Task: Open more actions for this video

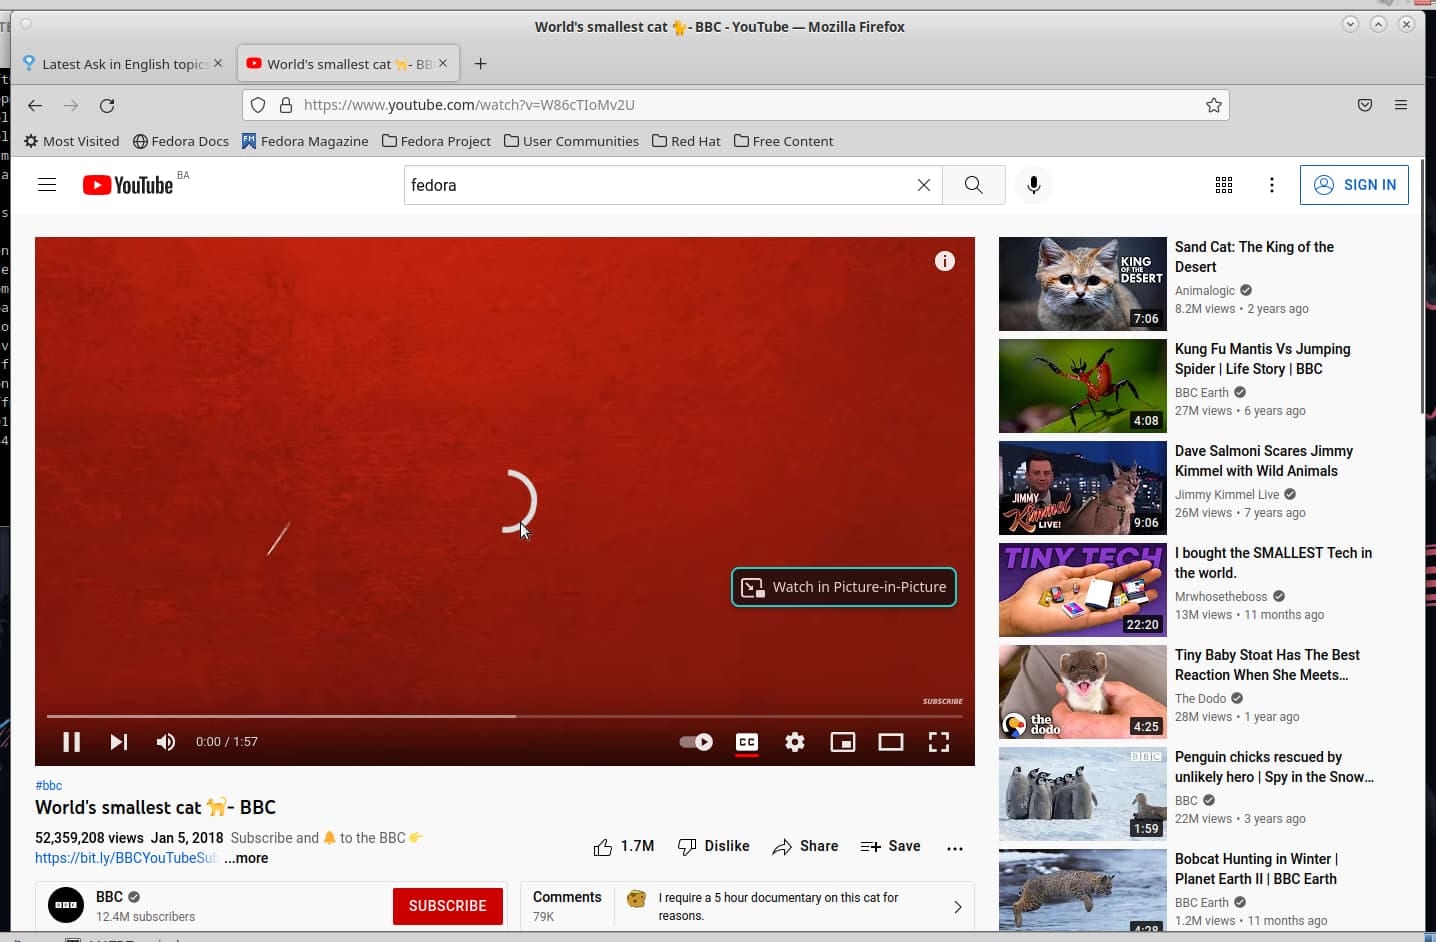Action: [955, 847]
